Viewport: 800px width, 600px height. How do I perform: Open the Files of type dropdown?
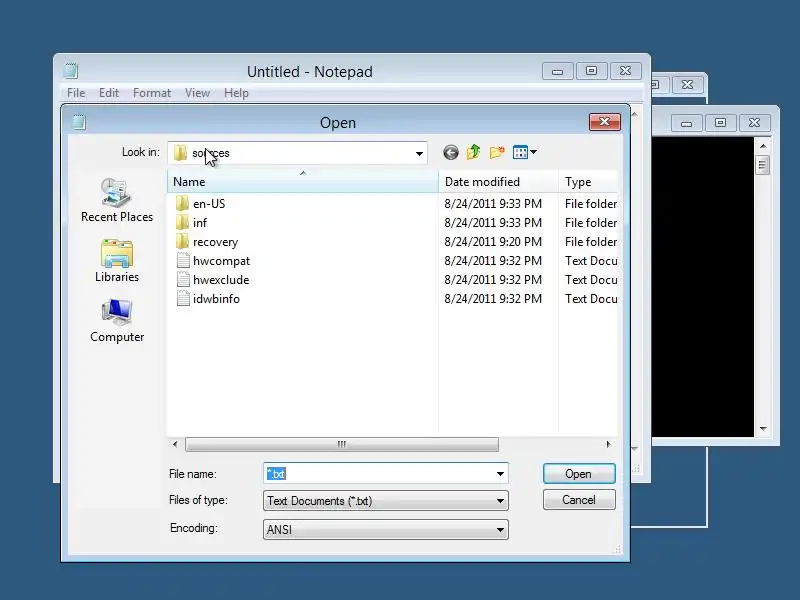coord(385,501)
